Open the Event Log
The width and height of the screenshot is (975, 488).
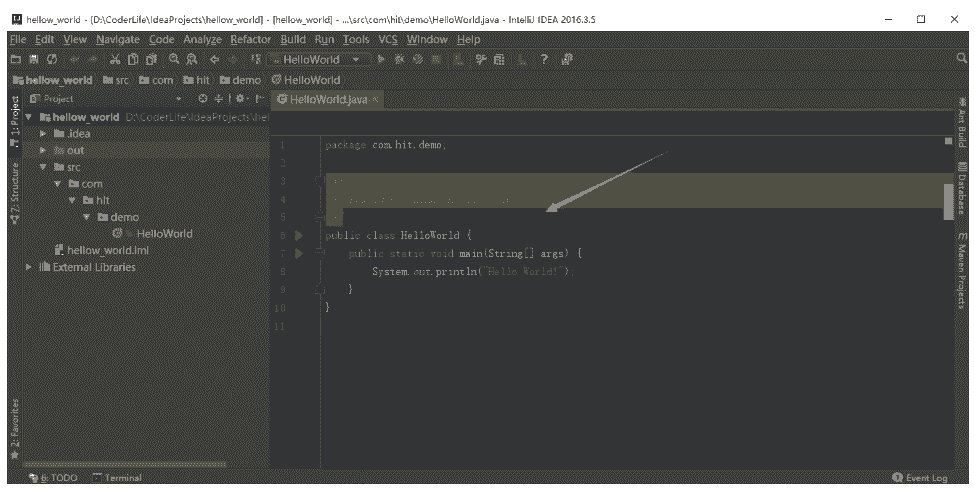[x=919, y=478]
